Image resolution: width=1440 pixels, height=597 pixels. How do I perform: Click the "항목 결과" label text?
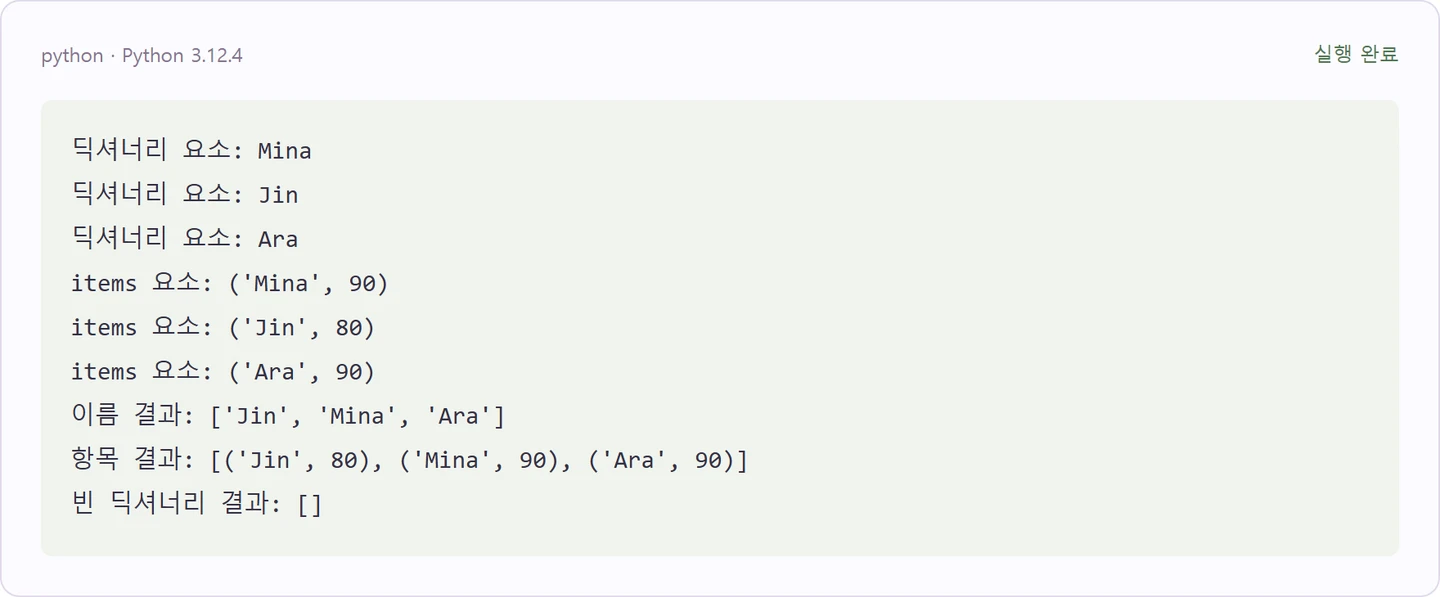click(127, 460)
